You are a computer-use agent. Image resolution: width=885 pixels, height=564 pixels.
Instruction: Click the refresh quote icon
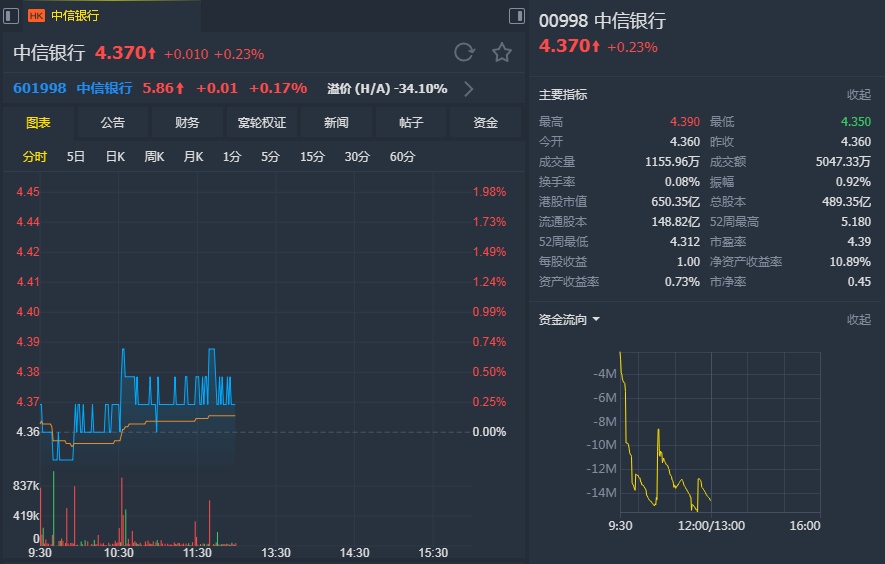(464, 53)
